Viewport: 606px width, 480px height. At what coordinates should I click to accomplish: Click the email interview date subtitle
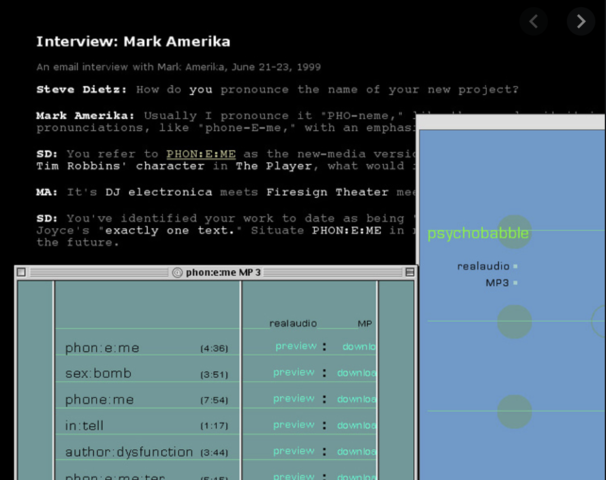[179, 67]
